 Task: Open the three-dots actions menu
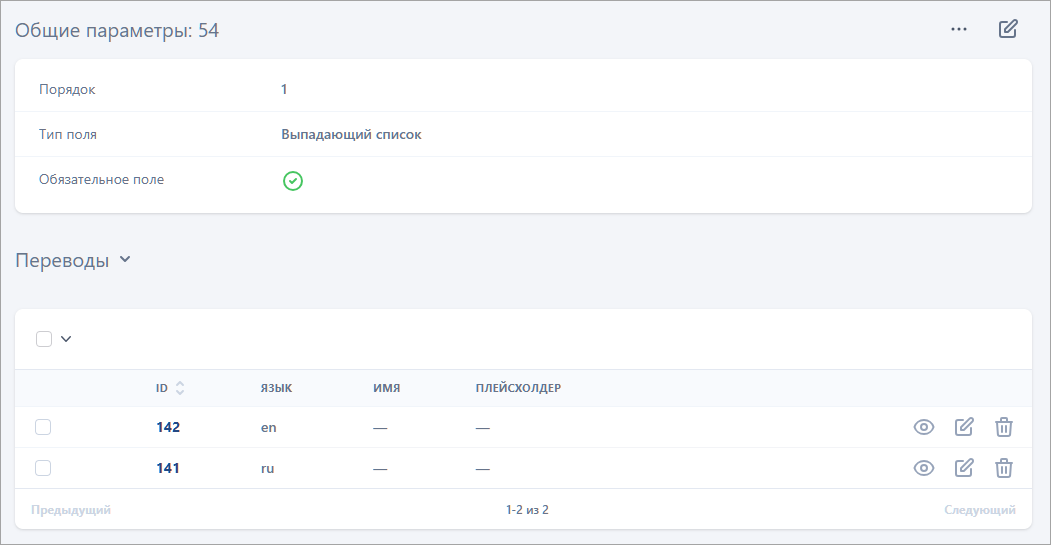click(959, 29)
